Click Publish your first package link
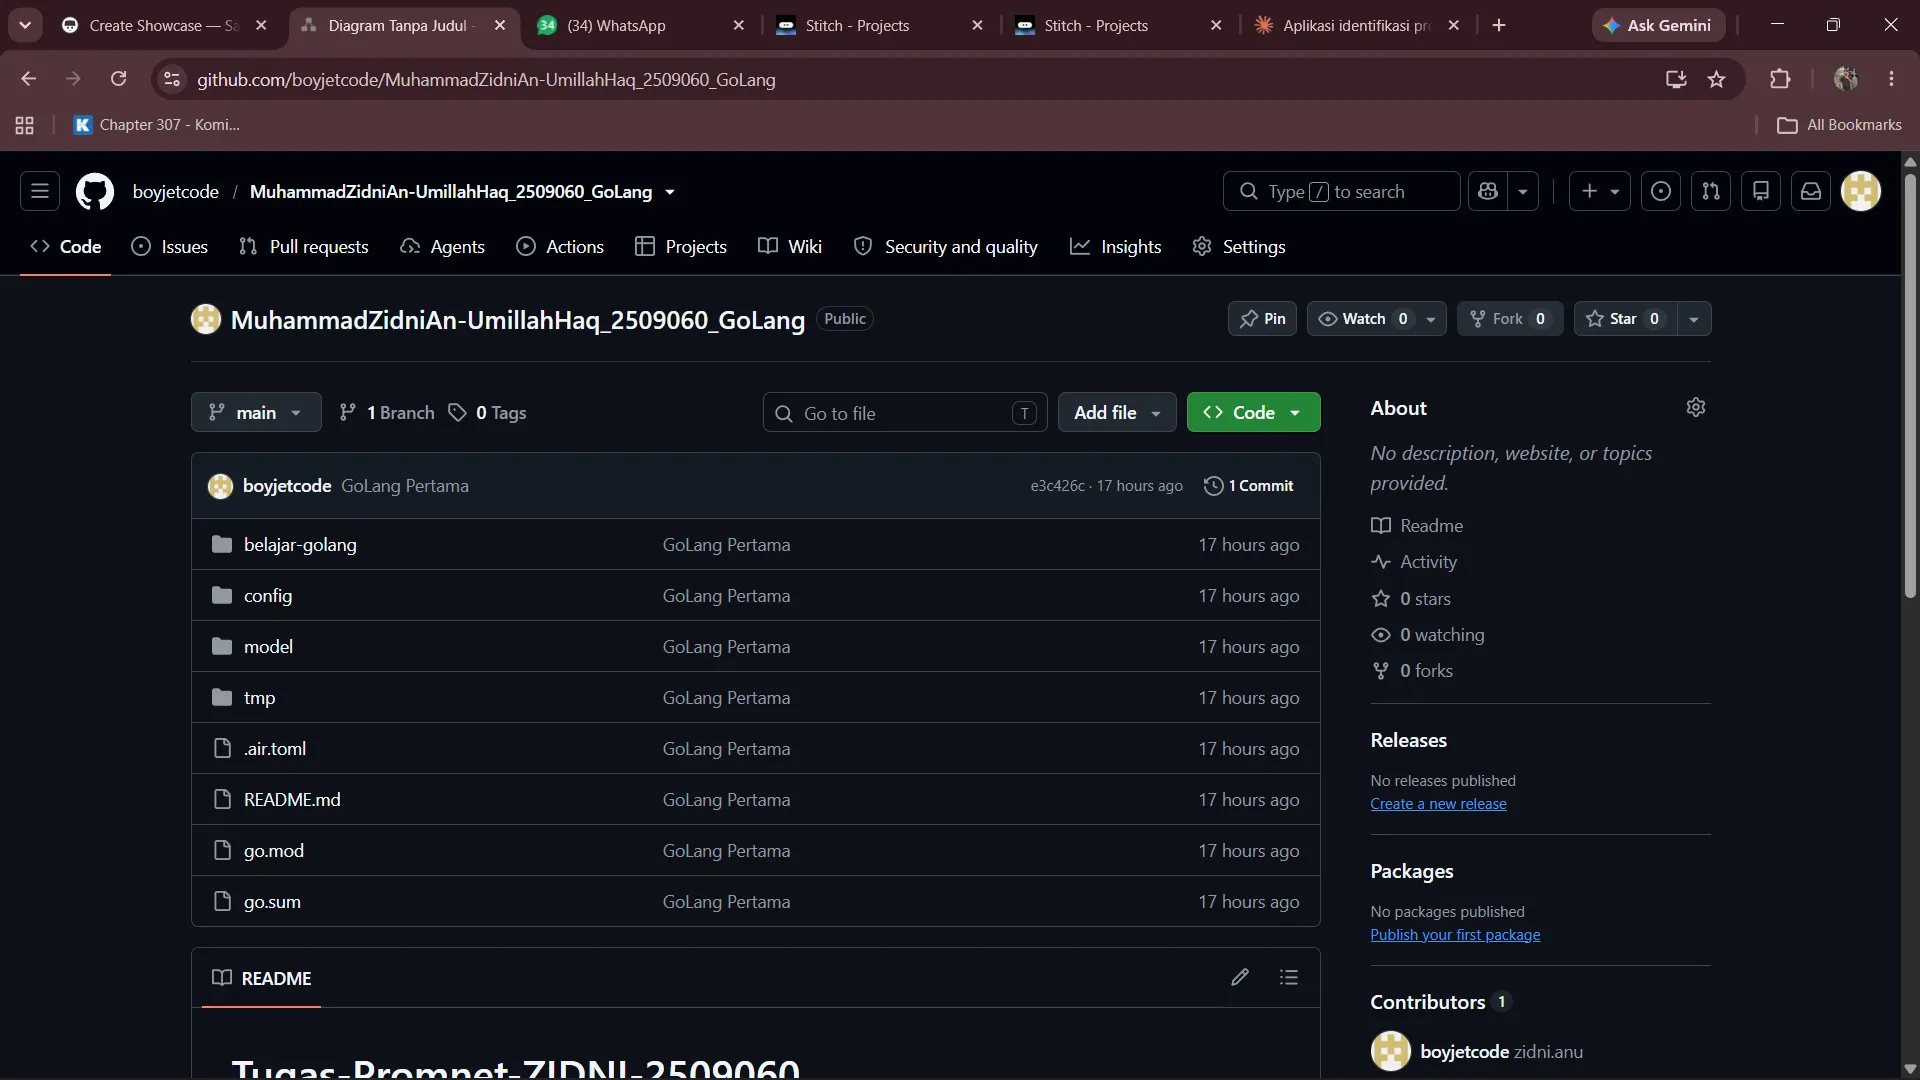This screenshot has height=1080, width=1920. point(1455,935)
